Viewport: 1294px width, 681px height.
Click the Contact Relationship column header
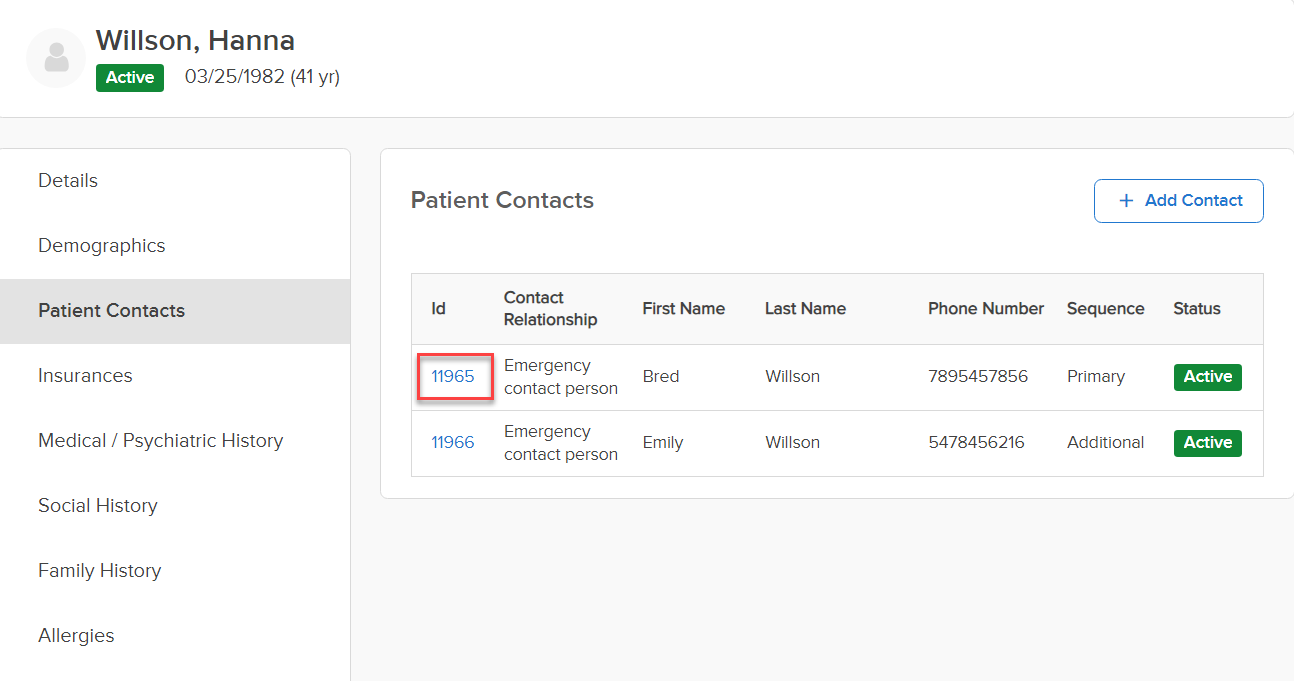click(551, 309)
